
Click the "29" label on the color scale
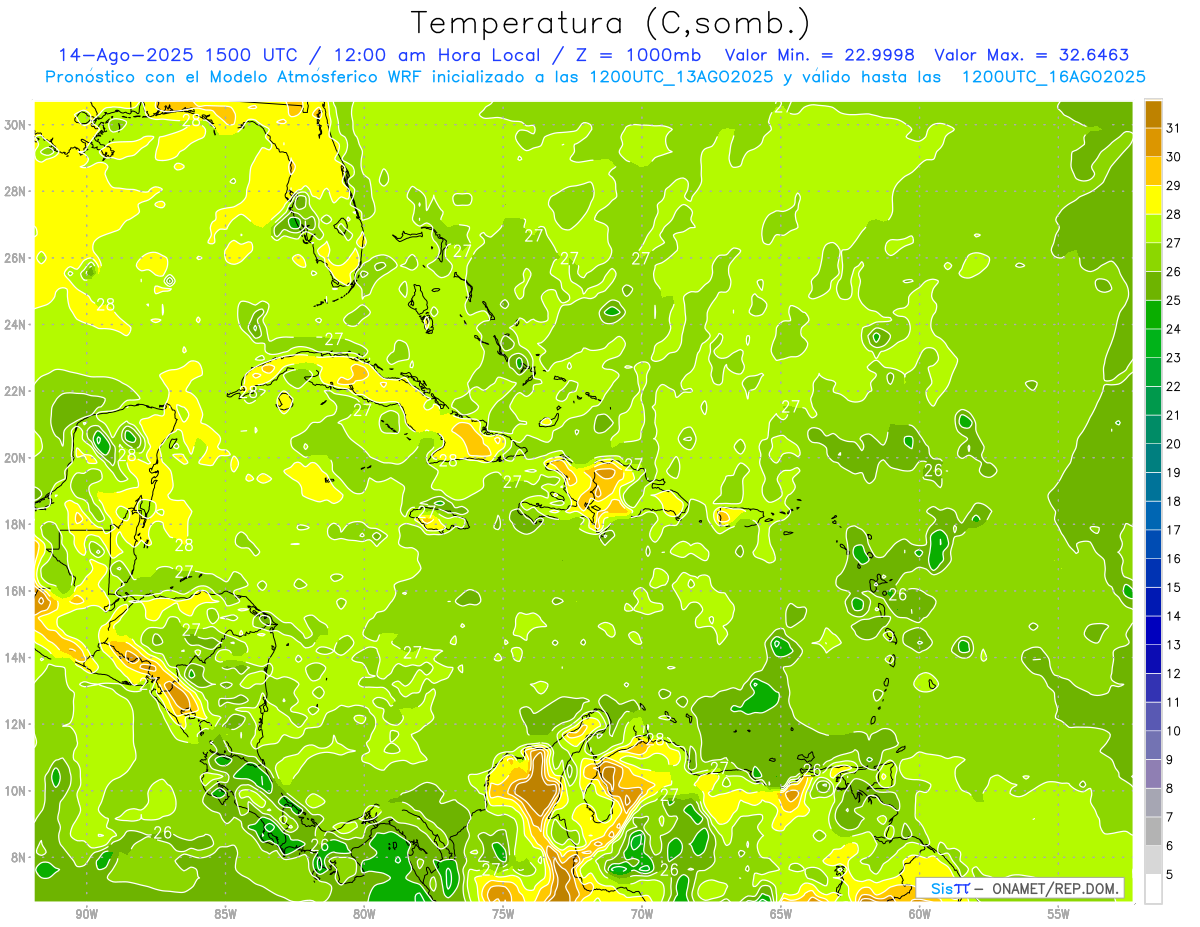pos(1174,185)
